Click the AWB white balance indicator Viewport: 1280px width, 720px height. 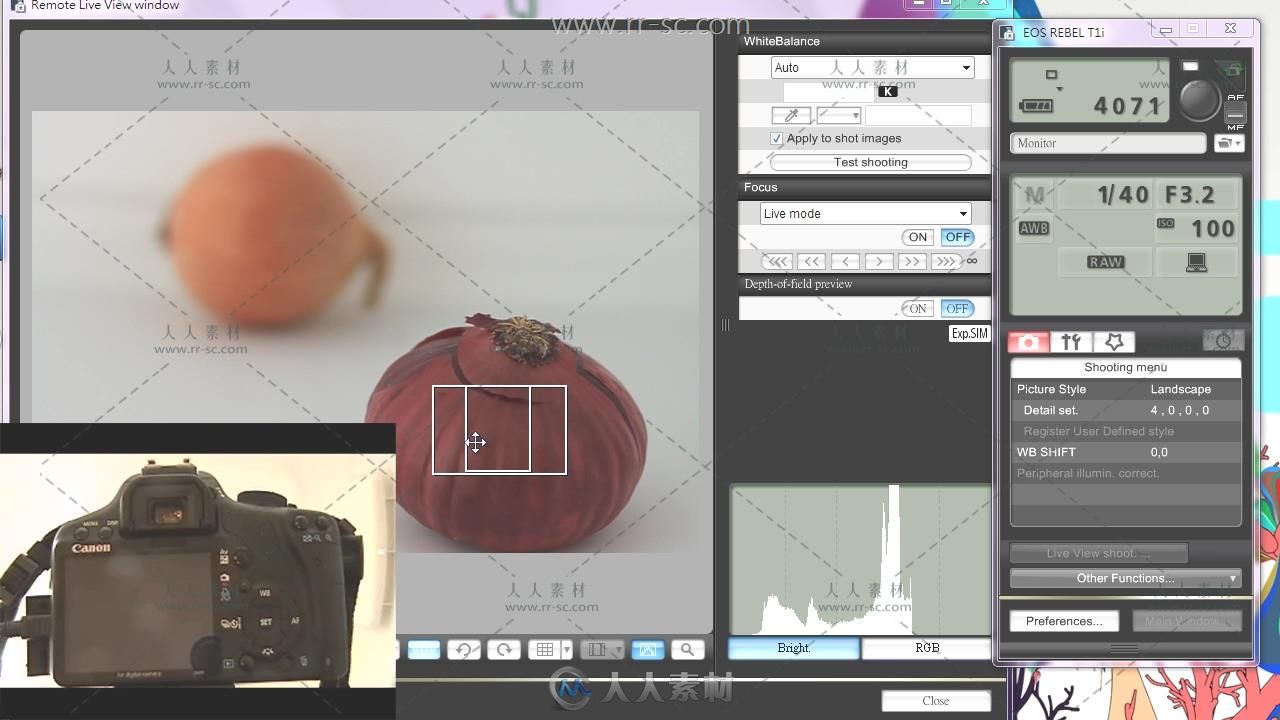click(x=1034, y=228)
